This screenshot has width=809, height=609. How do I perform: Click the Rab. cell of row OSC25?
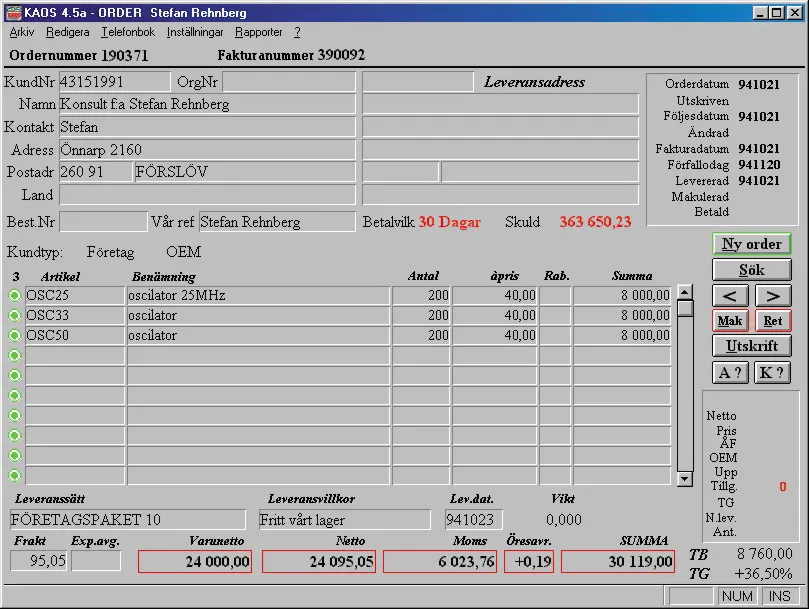[555, 295]
